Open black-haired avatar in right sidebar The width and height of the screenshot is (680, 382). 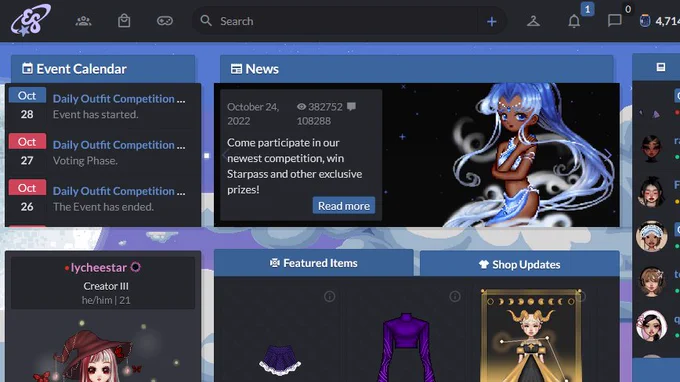point(651,191)
